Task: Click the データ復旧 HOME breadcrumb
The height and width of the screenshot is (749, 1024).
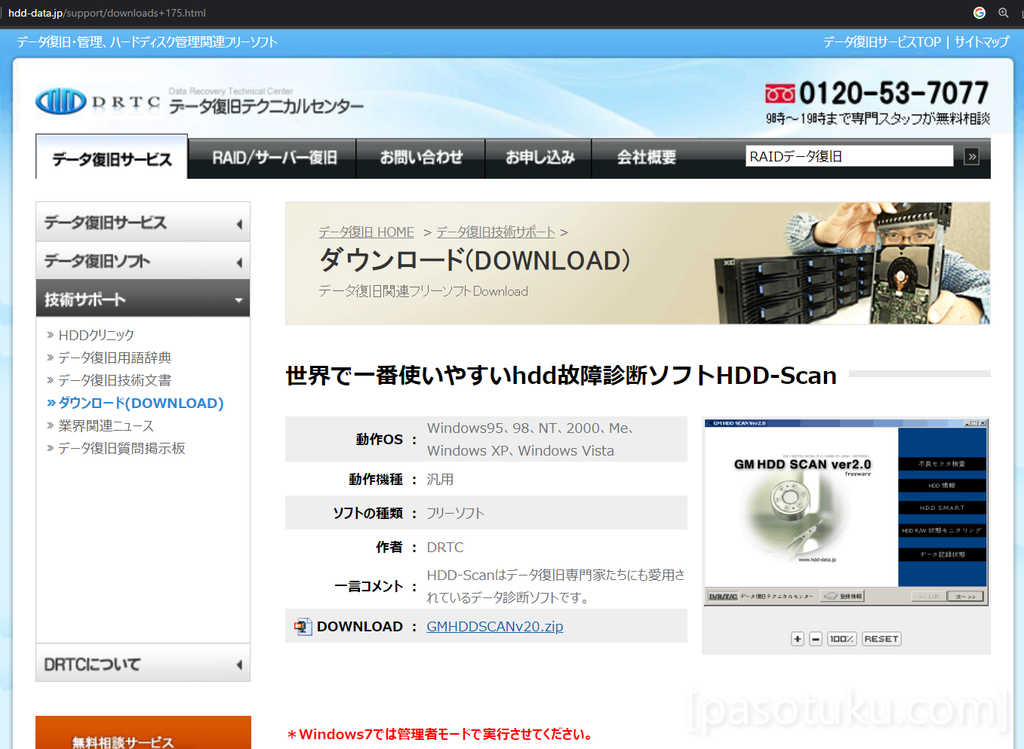Action: 366,232
